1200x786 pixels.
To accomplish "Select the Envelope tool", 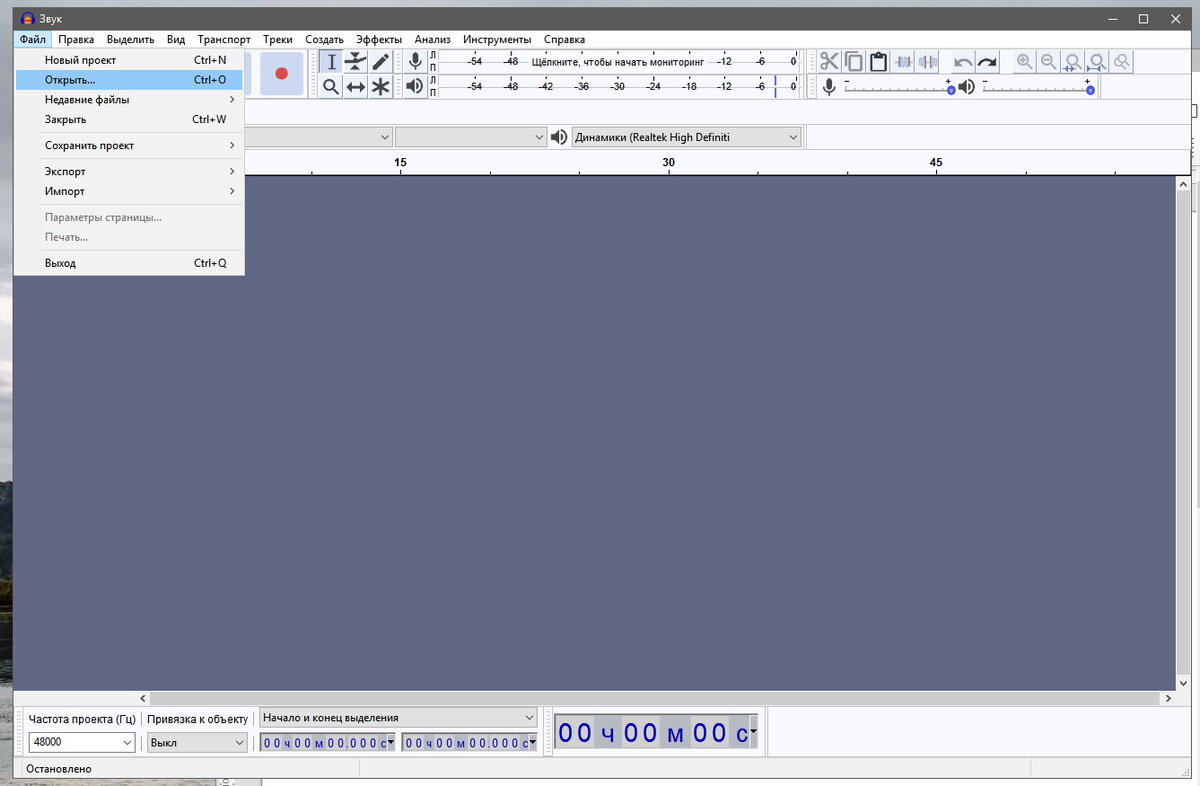I will click(x=355, y=61).
